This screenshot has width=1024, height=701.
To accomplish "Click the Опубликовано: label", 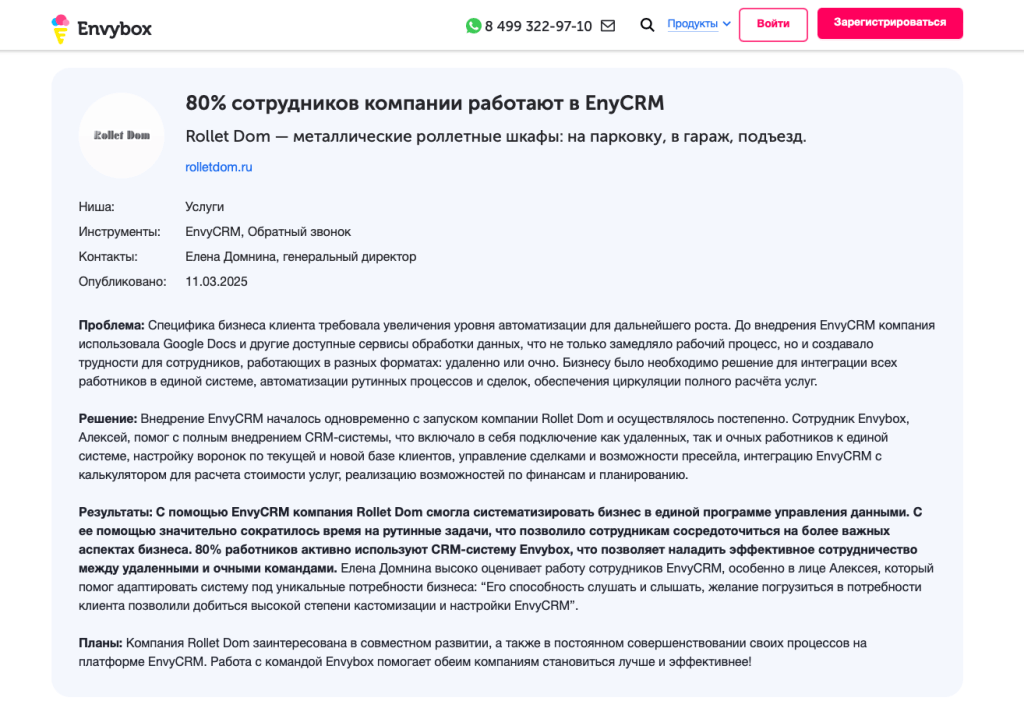I will click(x=123, y=282).
